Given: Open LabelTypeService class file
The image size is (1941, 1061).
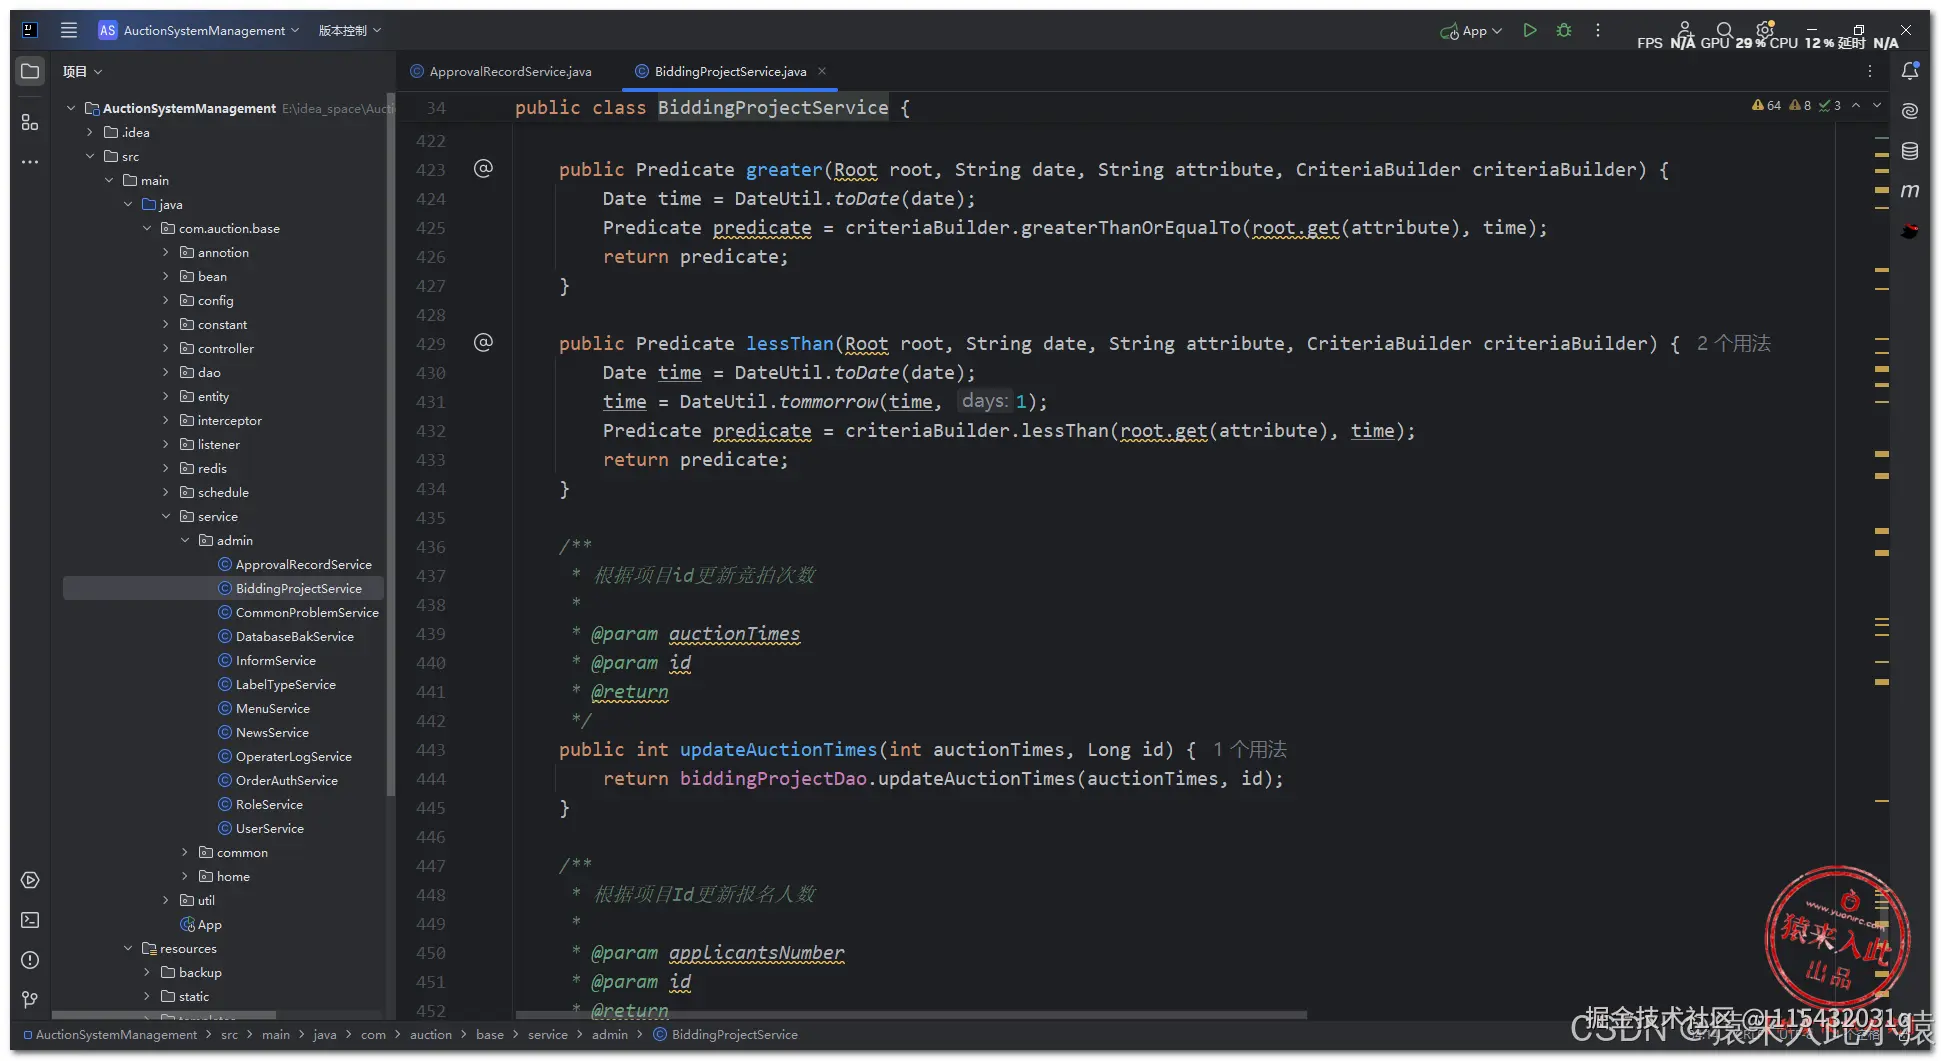Looking at the screenshot, I should 285,684.
